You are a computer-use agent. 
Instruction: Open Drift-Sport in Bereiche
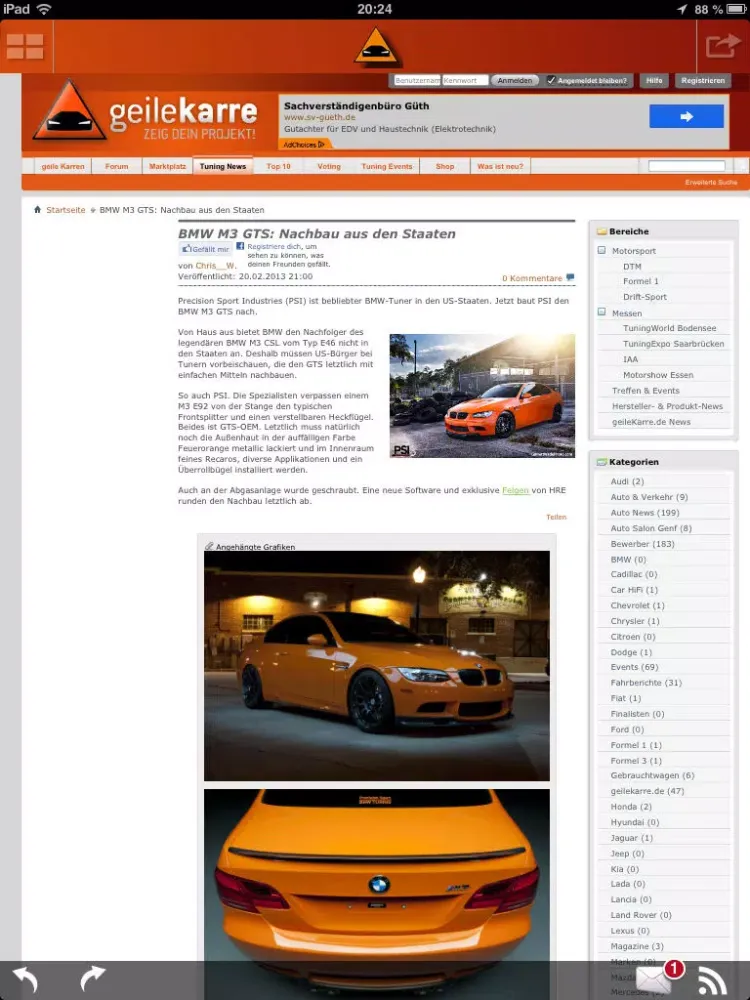(645, 297)
